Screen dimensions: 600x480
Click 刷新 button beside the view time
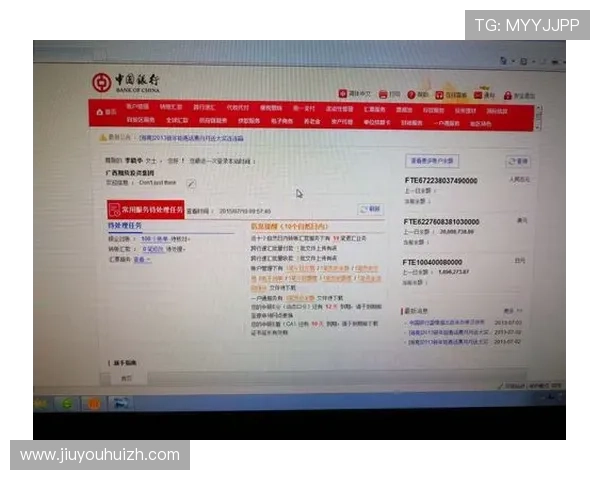(370, 209)
